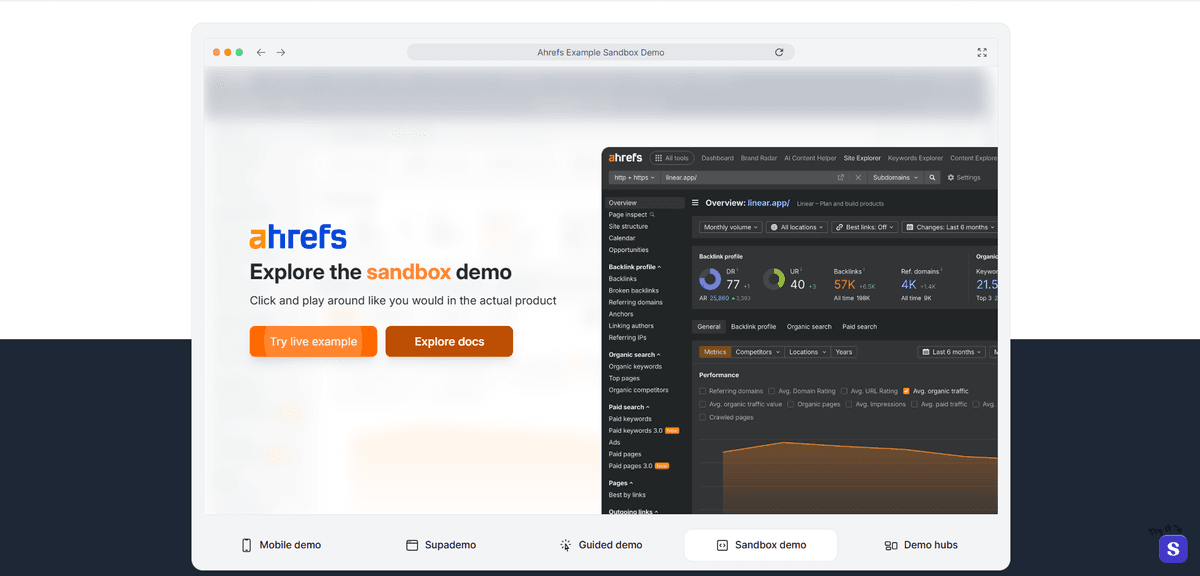
Task: Open Dashboard in Ahrefs top menu
Action: [717, 158]
